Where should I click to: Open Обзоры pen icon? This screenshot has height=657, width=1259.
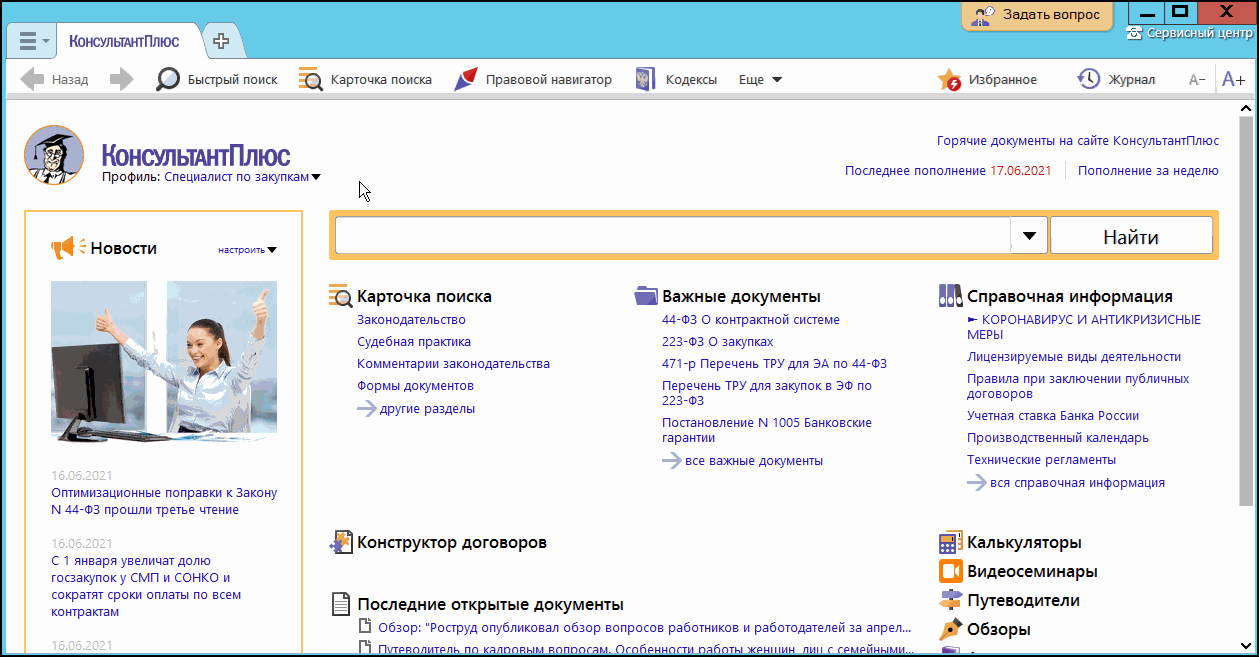[x=950, y=630]
